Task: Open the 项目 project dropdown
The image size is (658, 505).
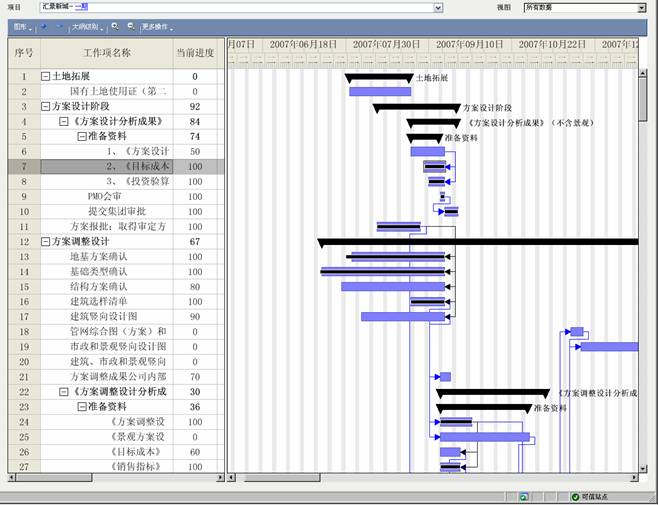Action: click(438, 7)
